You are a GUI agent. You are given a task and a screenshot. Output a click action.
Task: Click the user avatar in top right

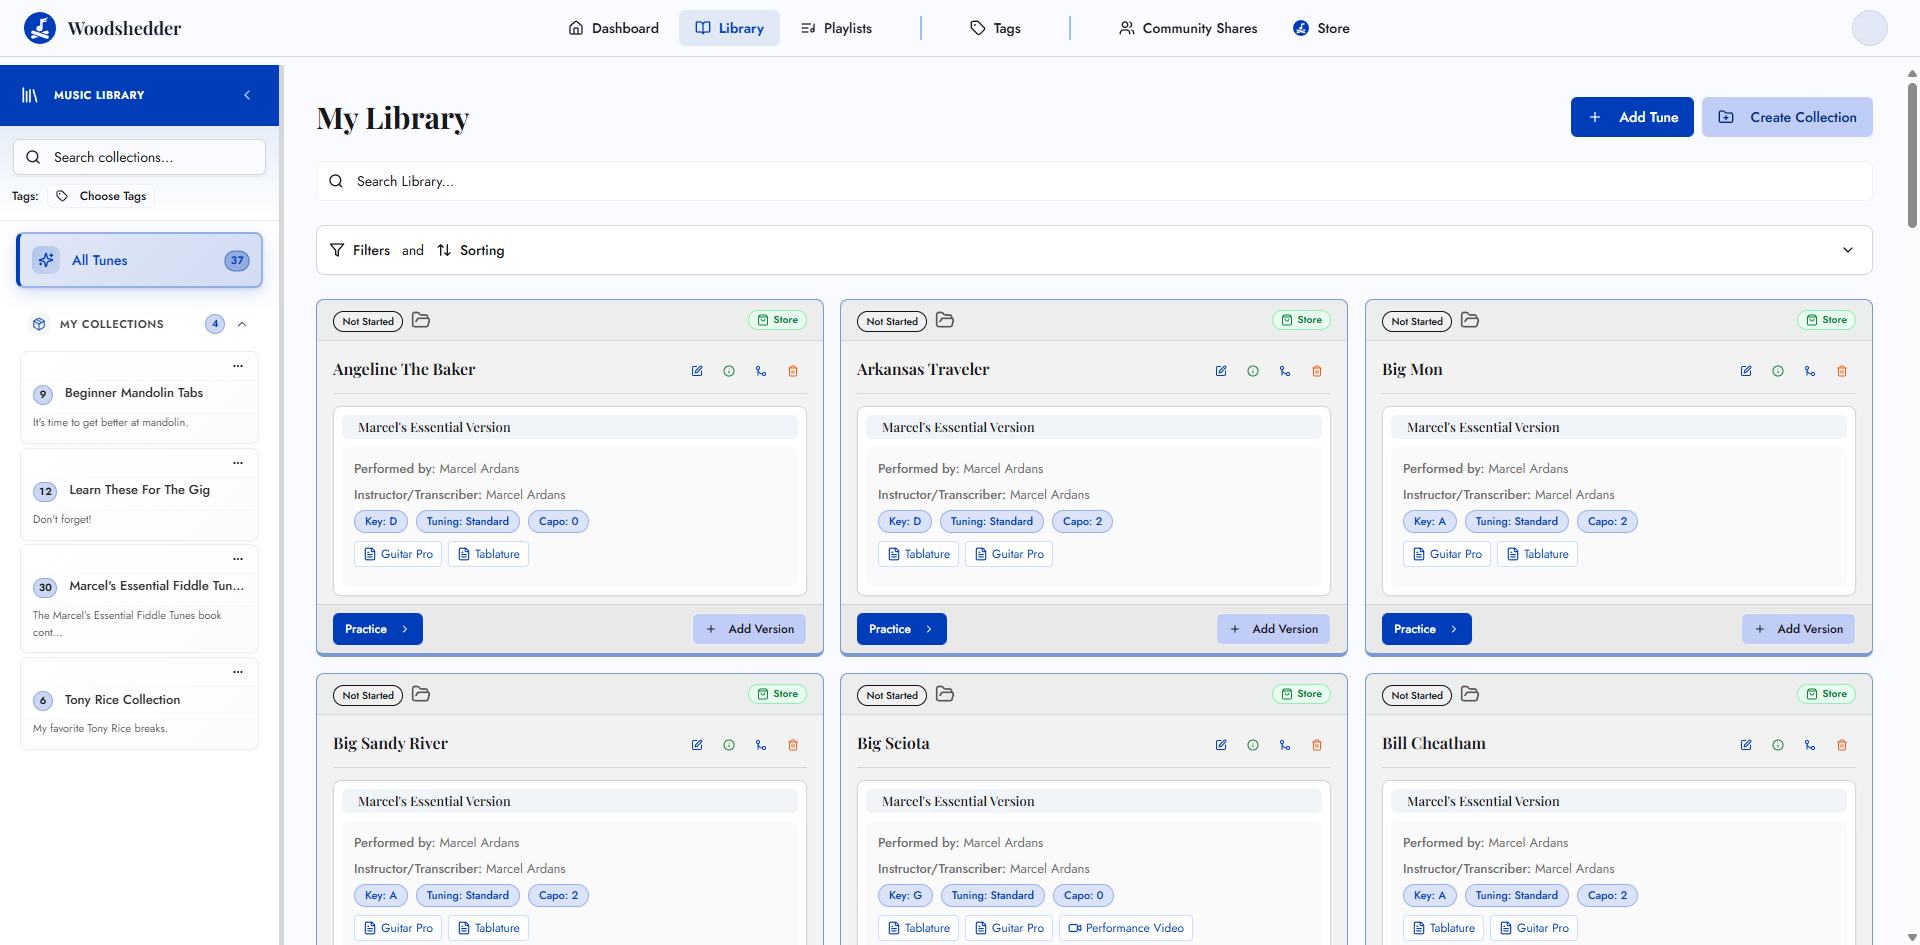[1869, 28]
